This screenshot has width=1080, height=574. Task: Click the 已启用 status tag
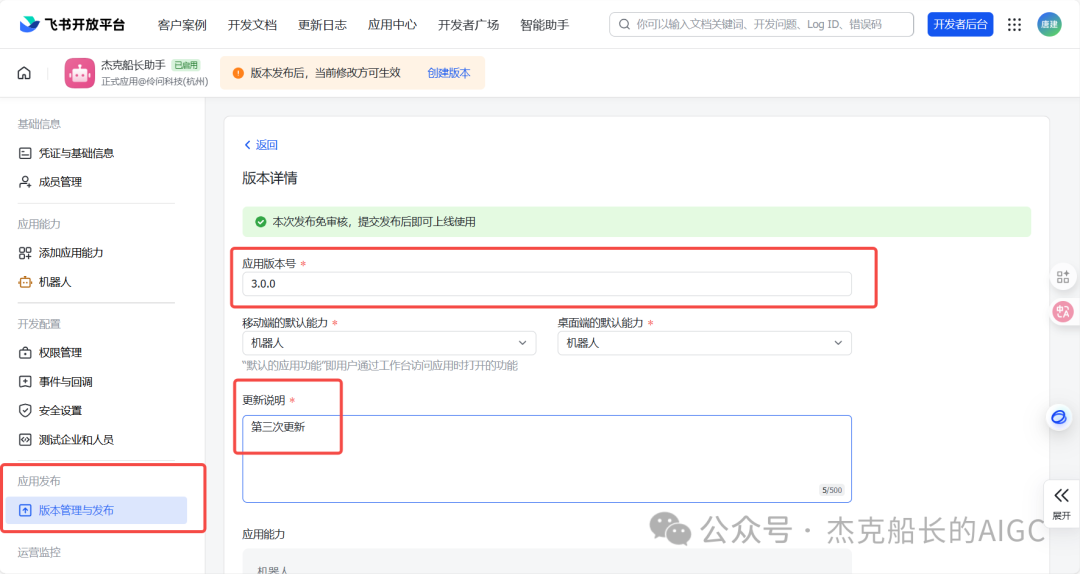186,65
